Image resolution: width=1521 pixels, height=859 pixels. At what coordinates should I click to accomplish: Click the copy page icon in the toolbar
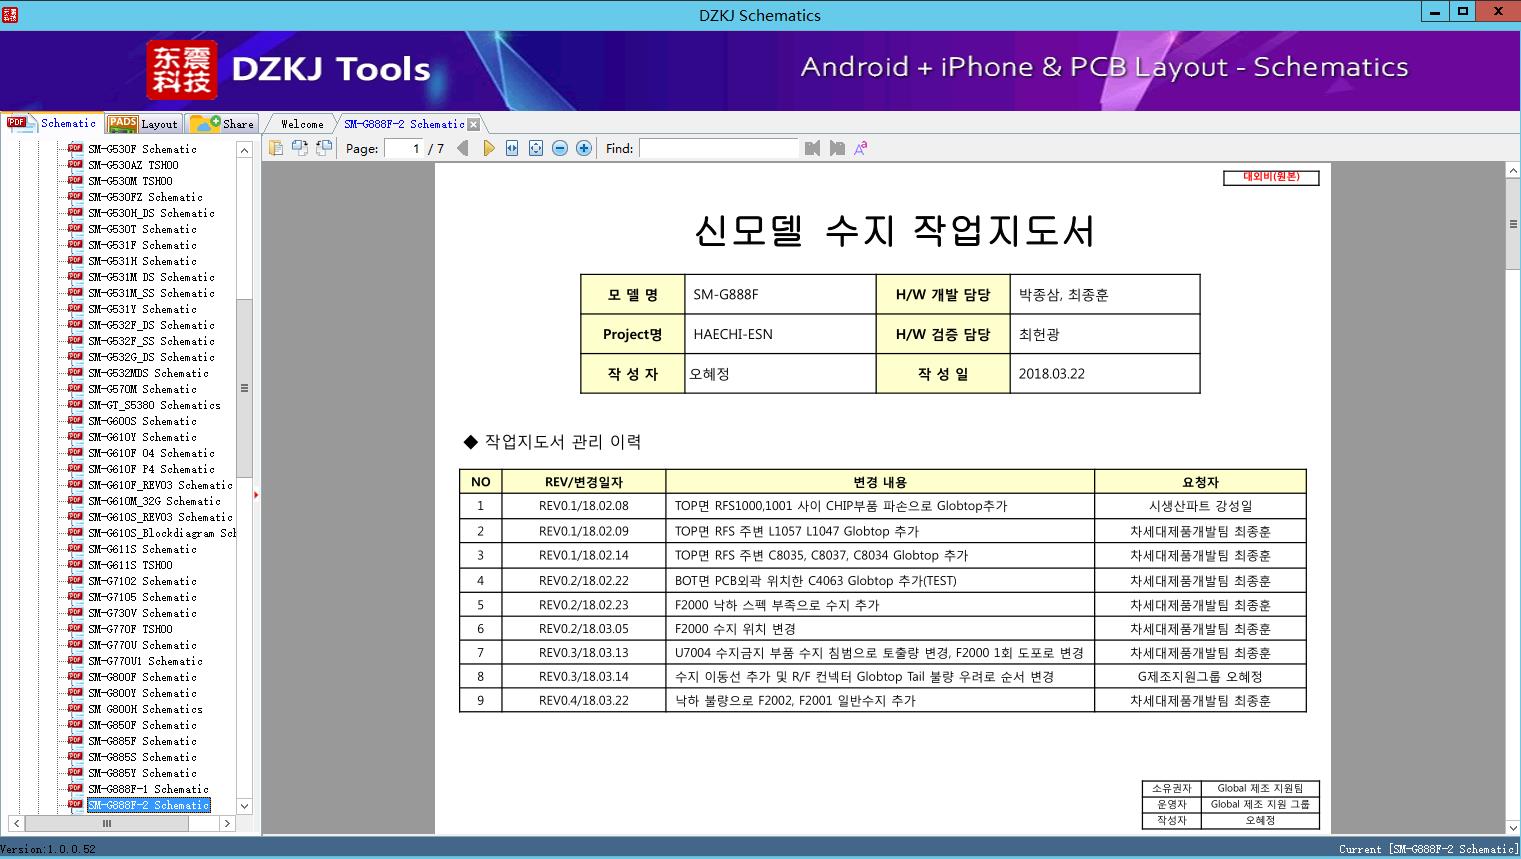point(275,148)
